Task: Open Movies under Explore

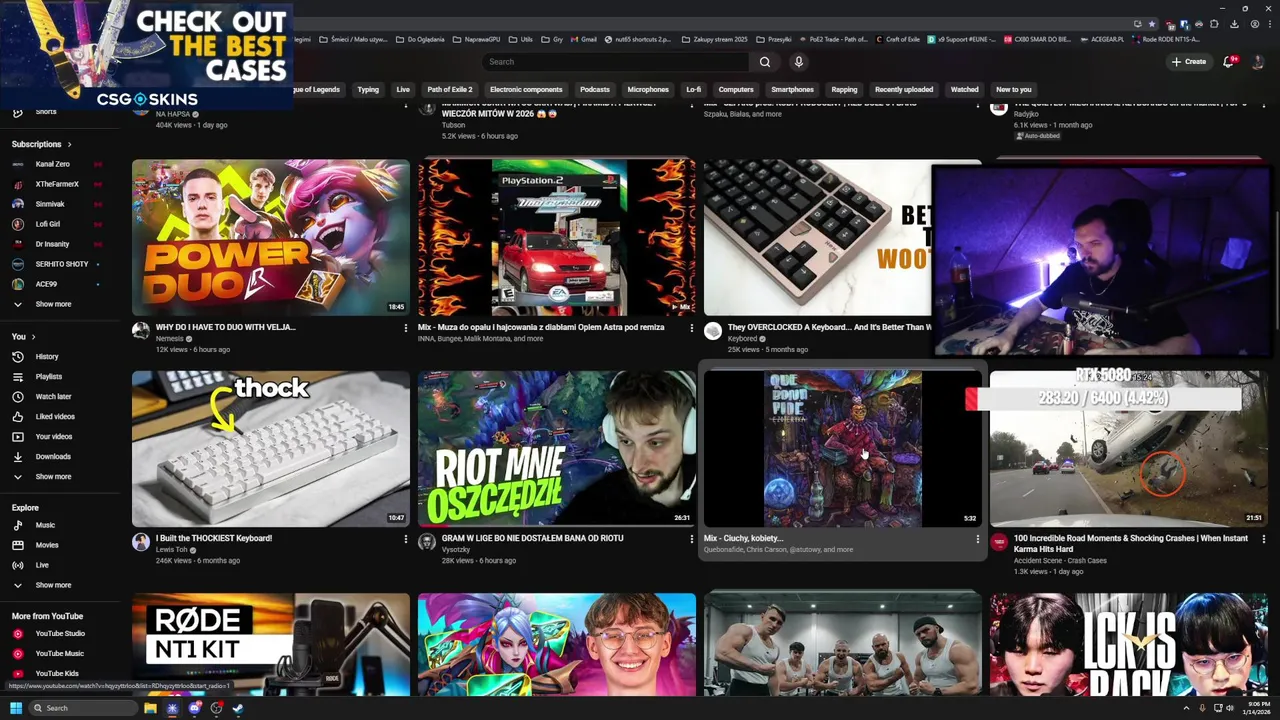Action: point(46,545)
